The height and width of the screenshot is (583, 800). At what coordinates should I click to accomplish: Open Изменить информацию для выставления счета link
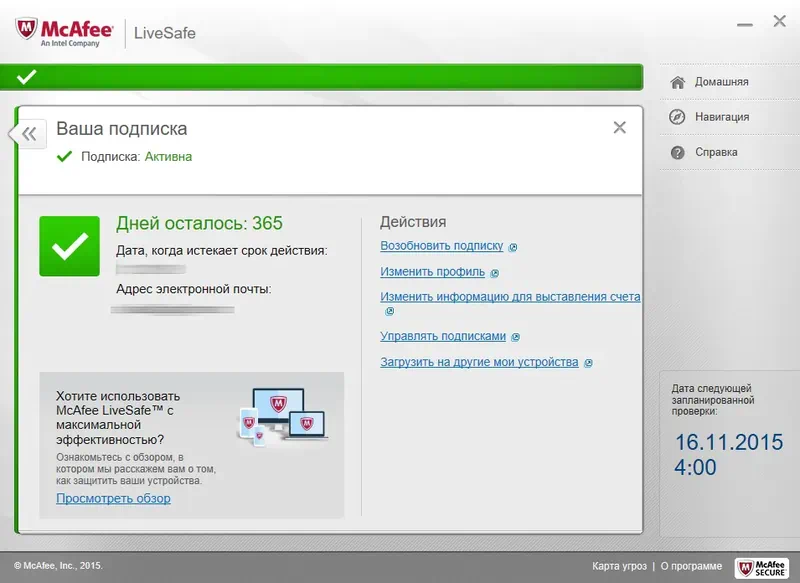pos(510,296)
